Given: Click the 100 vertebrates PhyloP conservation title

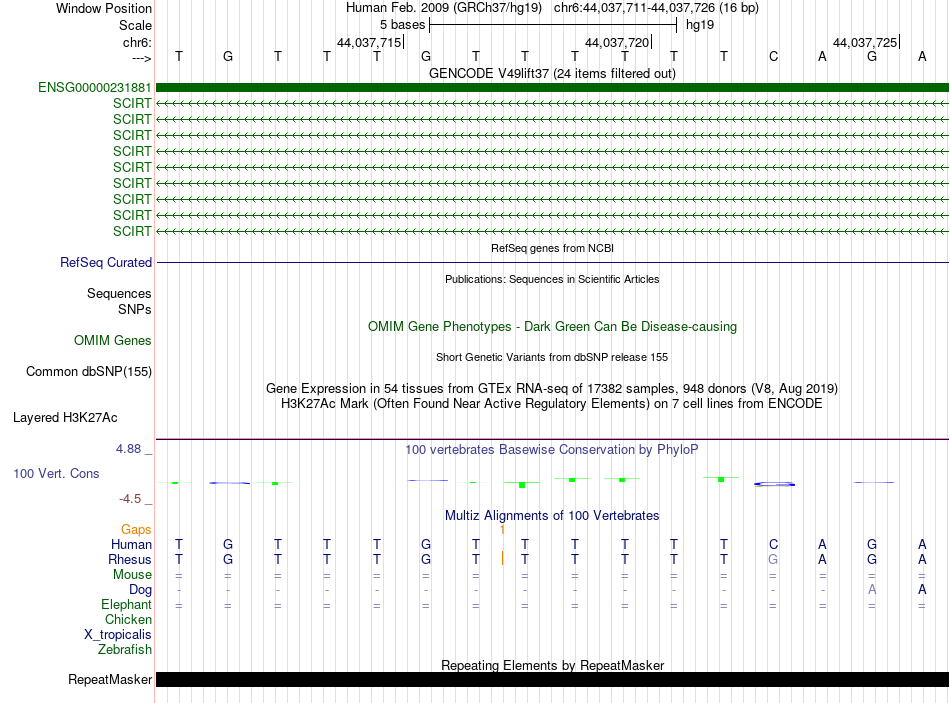Looking at the screenshot, I should [x=552, y=450].
